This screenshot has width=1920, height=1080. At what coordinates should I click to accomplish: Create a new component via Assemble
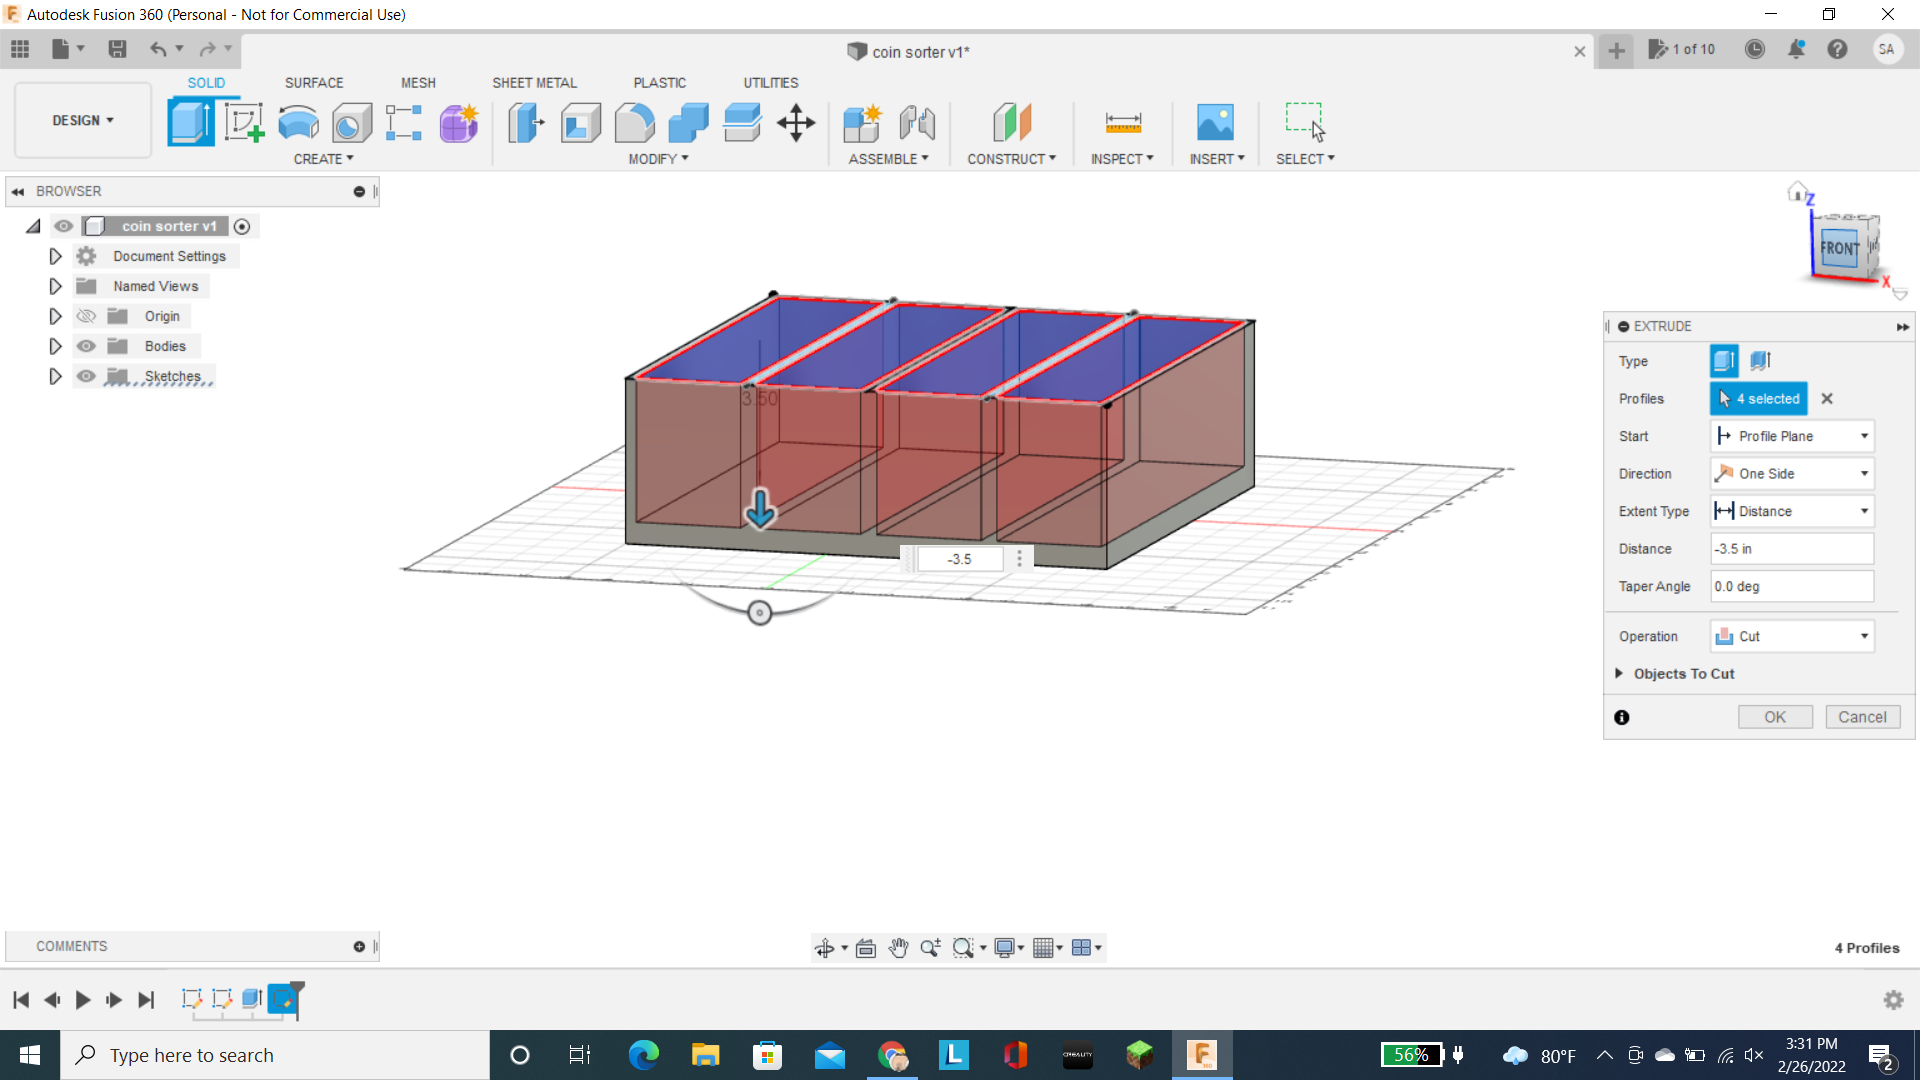(x=862, y=122)
